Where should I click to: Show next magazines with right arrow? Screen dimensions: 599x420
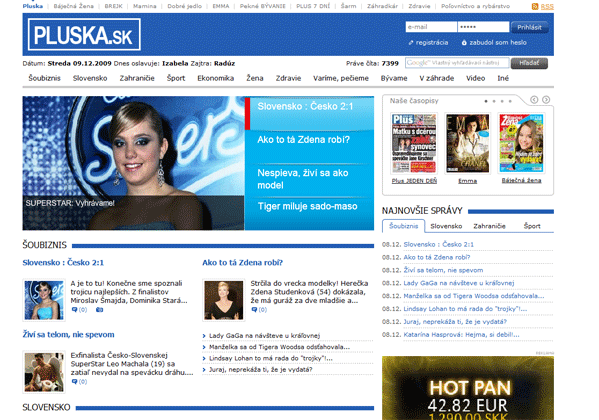(x=546, y=100)
